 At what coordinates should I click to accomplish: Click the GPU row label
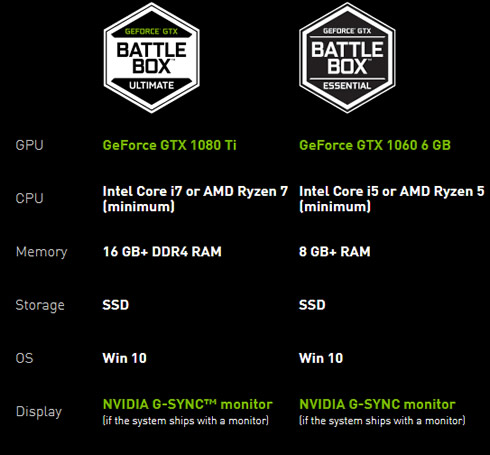(x=29, y=145)
